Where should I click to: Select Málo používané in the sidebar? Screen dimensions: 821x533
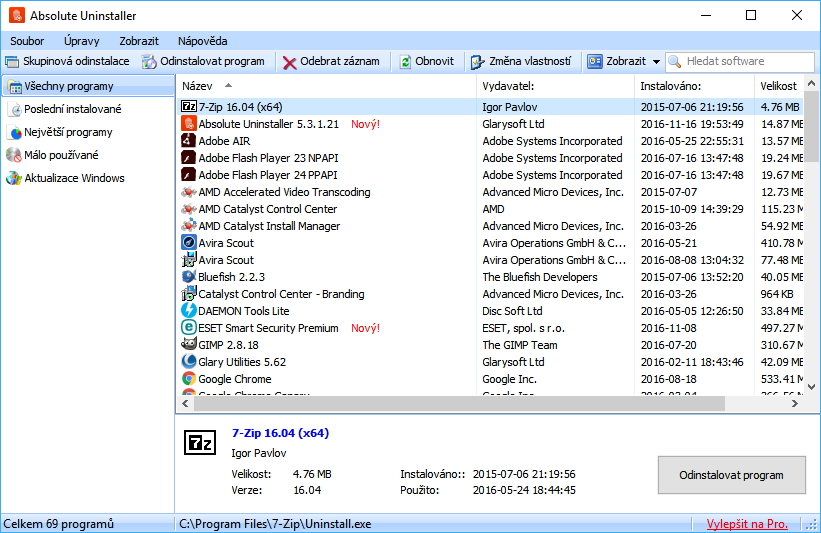click(x=61, y=156)
